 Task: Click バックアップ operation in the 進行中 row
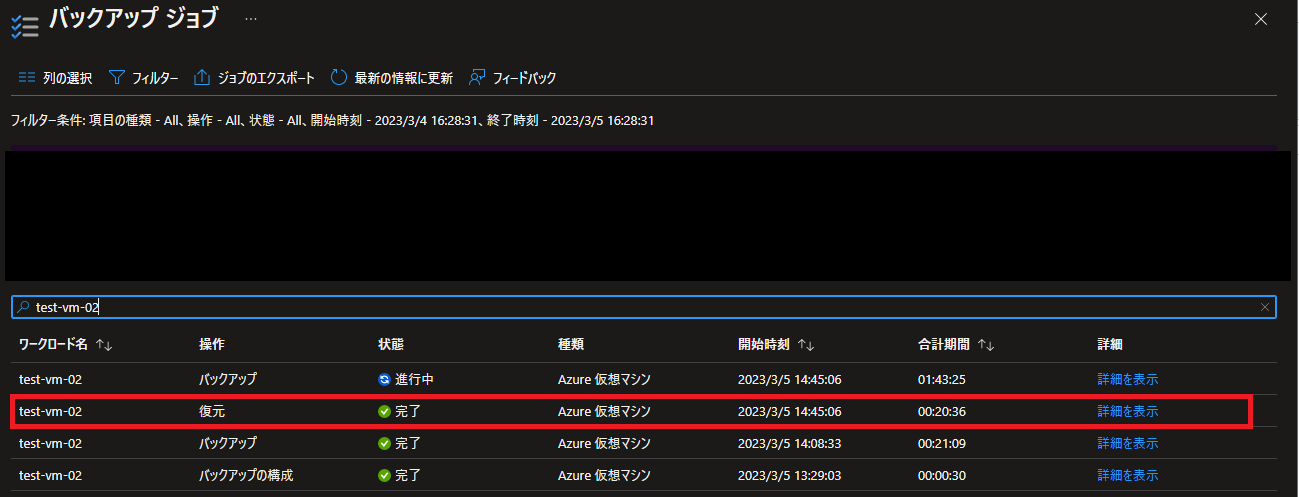(x=228, y=380)
